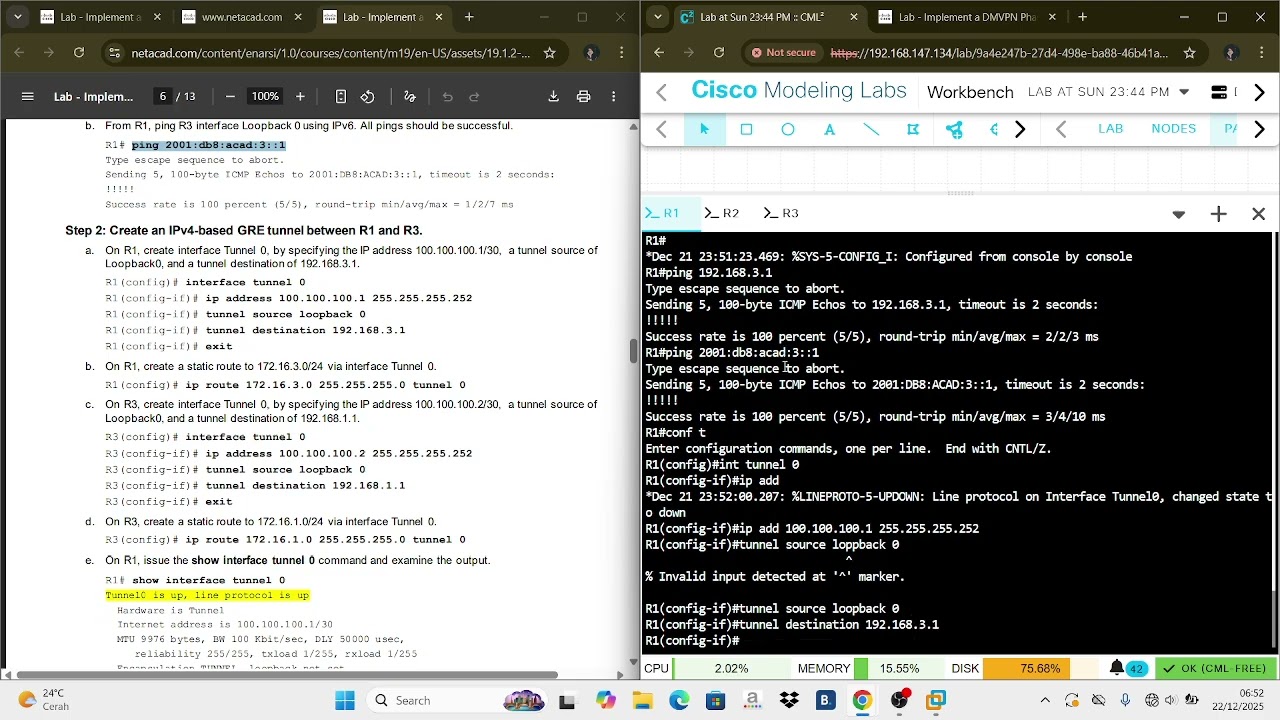
Task: Click the Cisco Modeling Labs logo
Action: (x=799, y=90)
